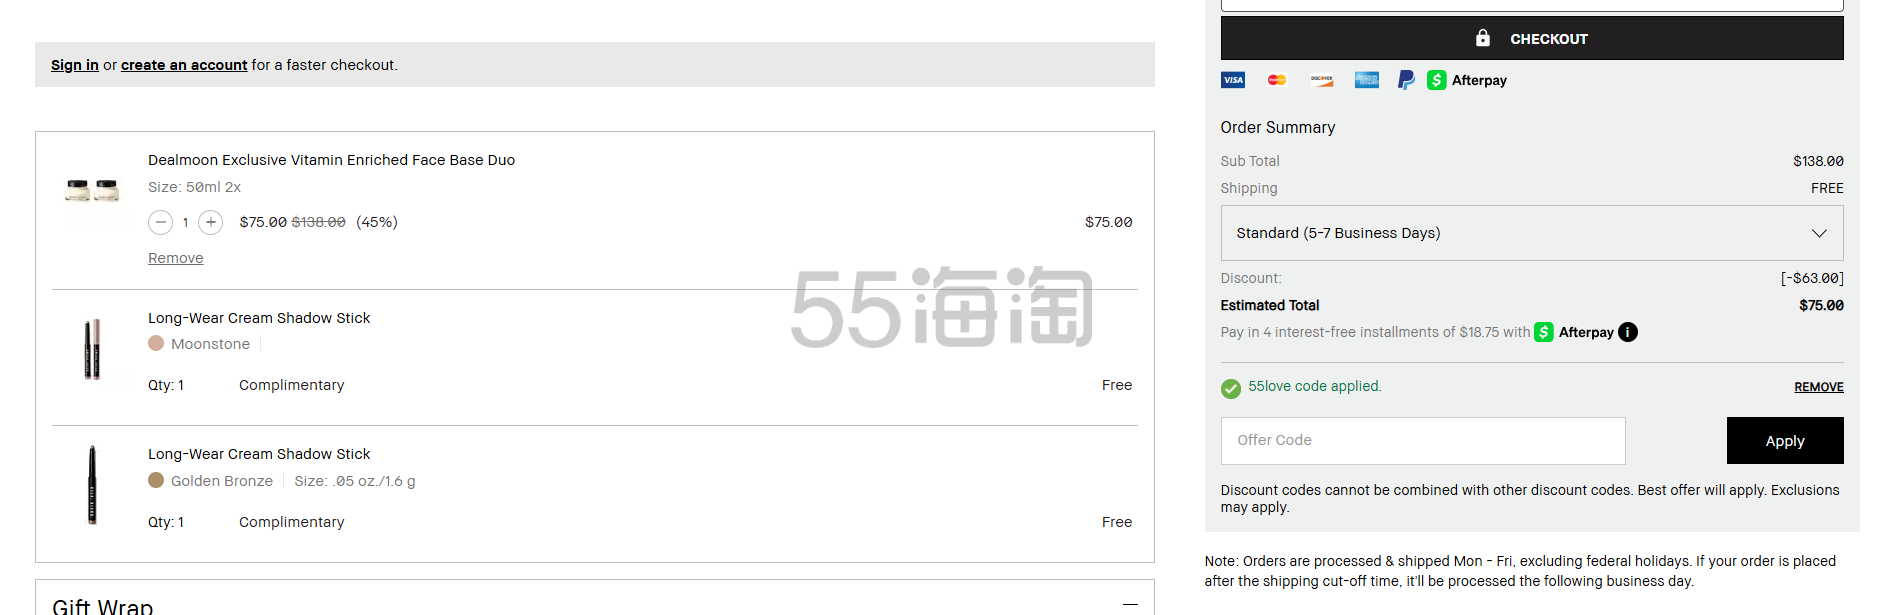The width and height of the screenshot is (1884, 615).
Task: Click the Moonstone color swatch
Action: point(156,343)
